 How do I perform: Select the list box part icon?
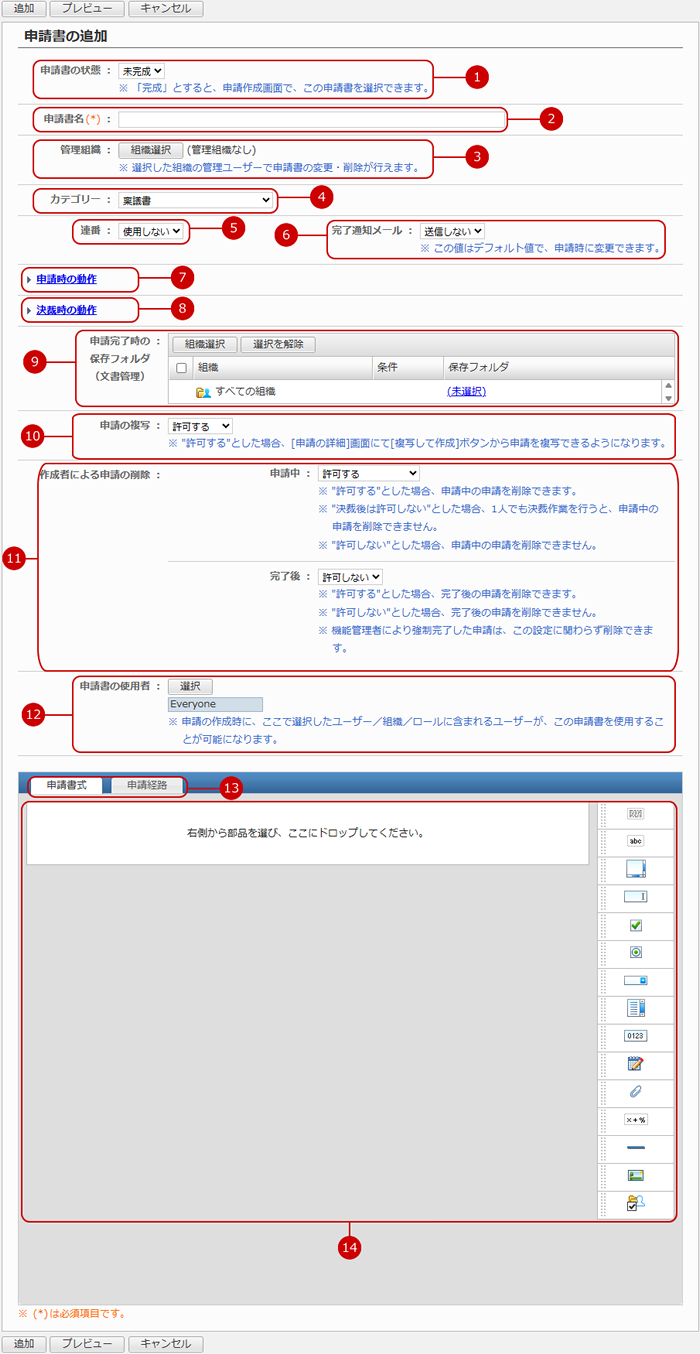click(x=636, y=1007)
